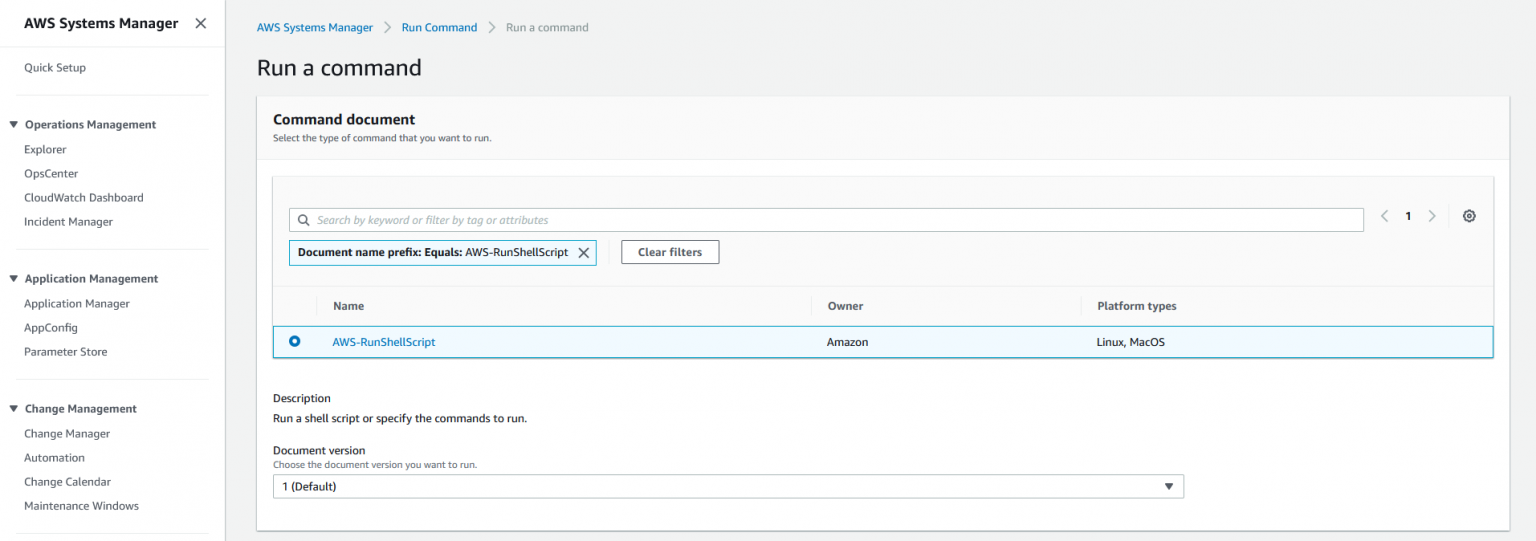Screen dimensions: 1536x541
Task: Sort table by Name column header
Action: point(348,306)
